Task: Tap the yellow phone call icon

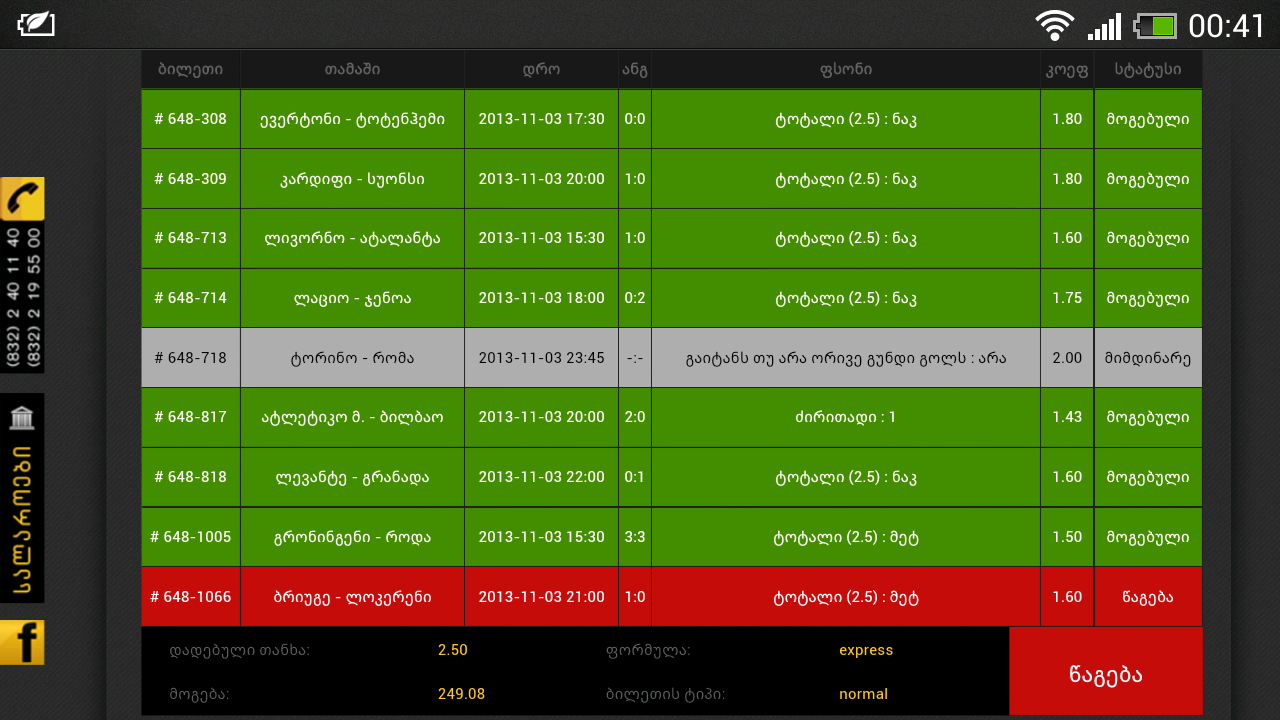Action: (22, 198)
